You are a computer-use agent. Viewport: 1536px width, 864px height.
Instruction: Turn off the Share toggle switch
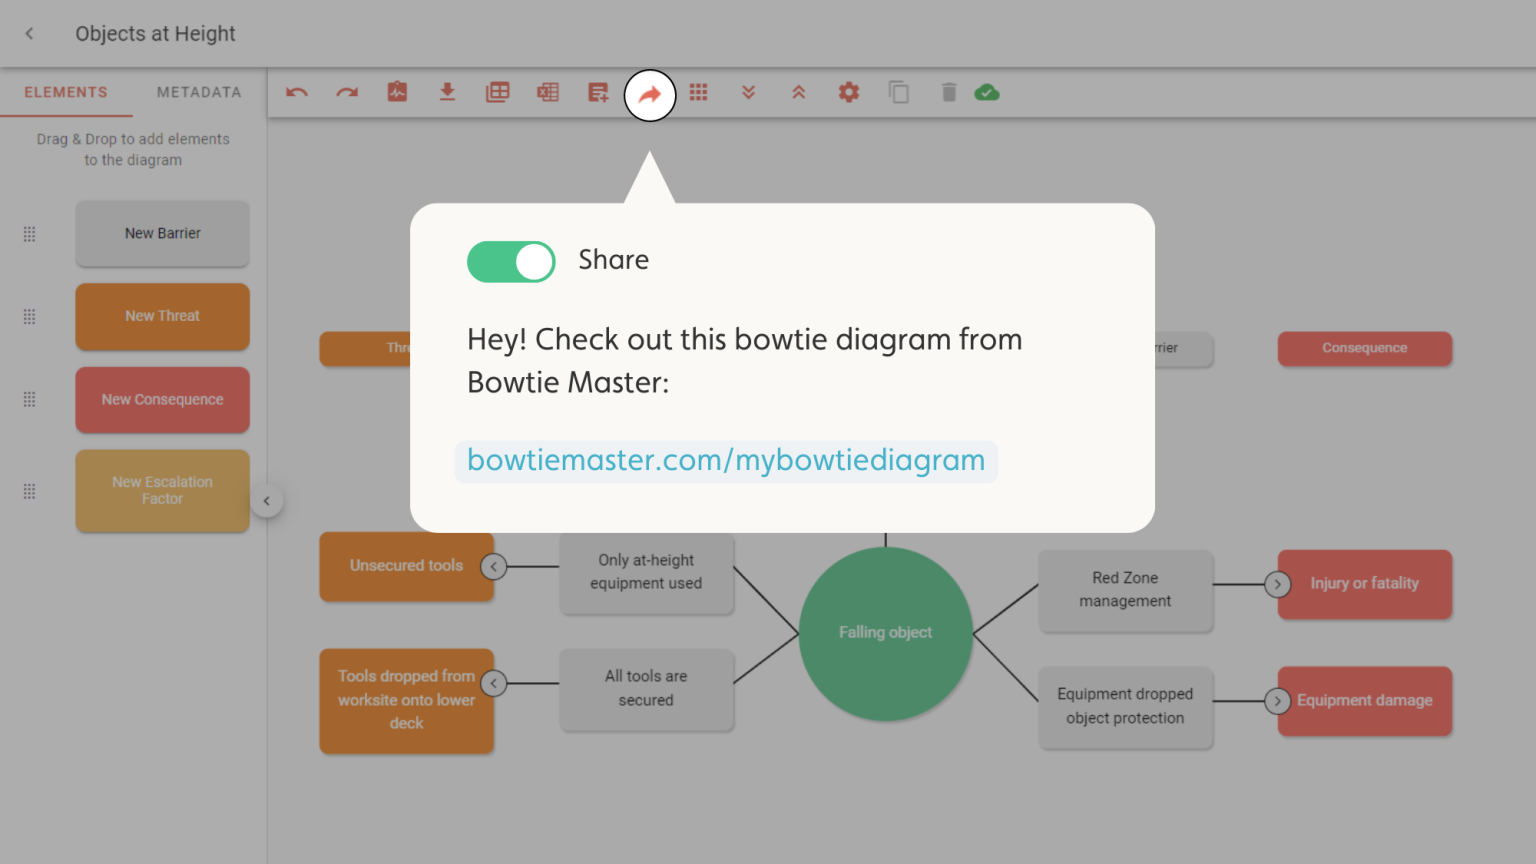tap(511, 262)
